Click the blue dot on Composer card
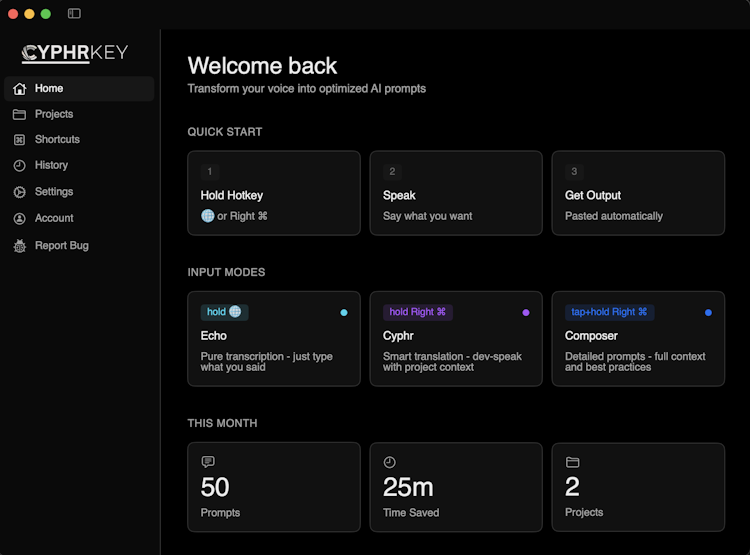The image size is (750, 555). pos(708,312)
